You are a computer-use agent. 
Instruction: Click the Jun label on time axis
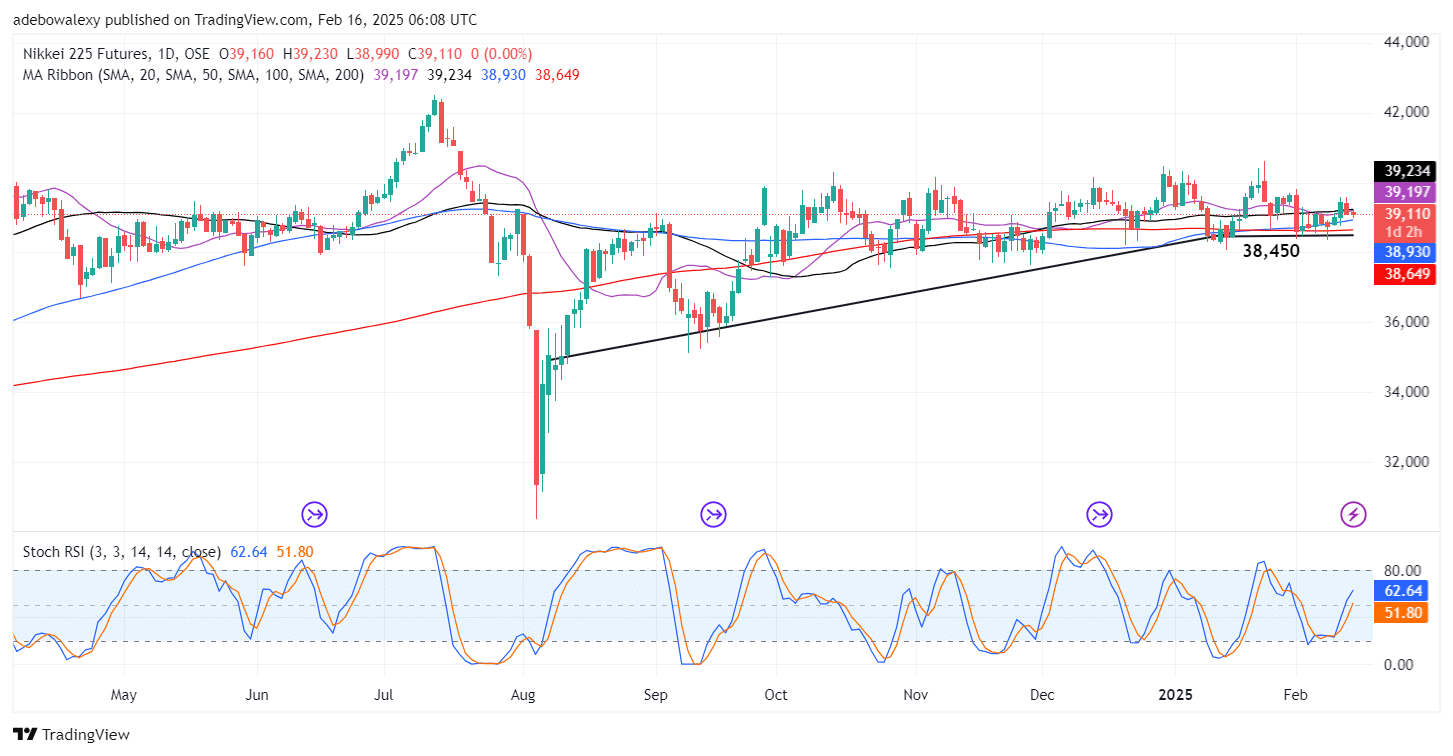coord(257,695)
